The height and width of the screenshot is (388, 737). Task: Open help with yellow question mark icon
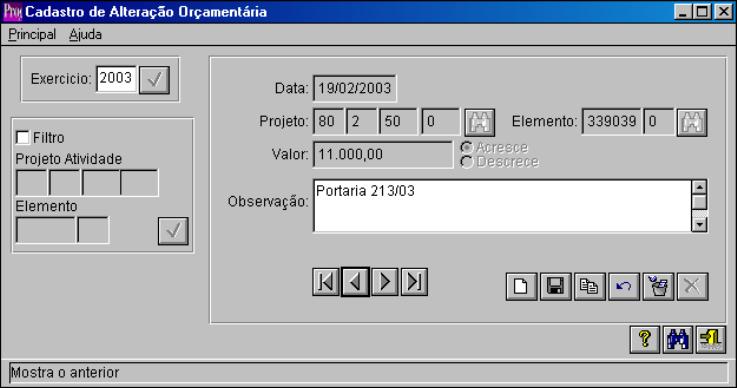pos(644,340)
